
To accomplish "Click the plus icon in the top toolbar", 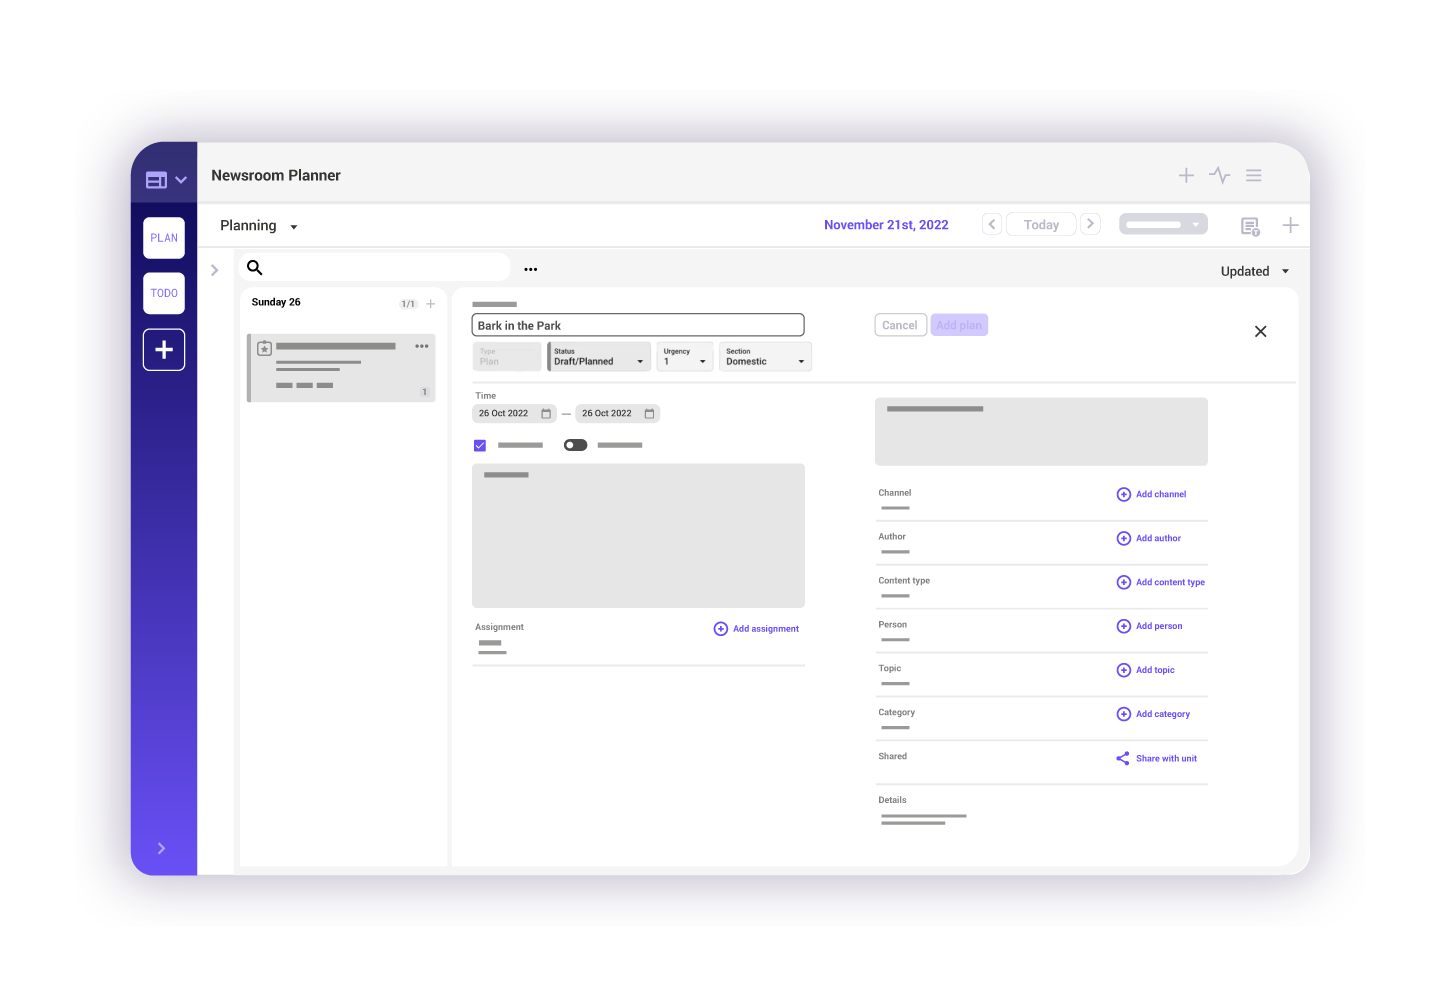I will tap(1186, 175).
